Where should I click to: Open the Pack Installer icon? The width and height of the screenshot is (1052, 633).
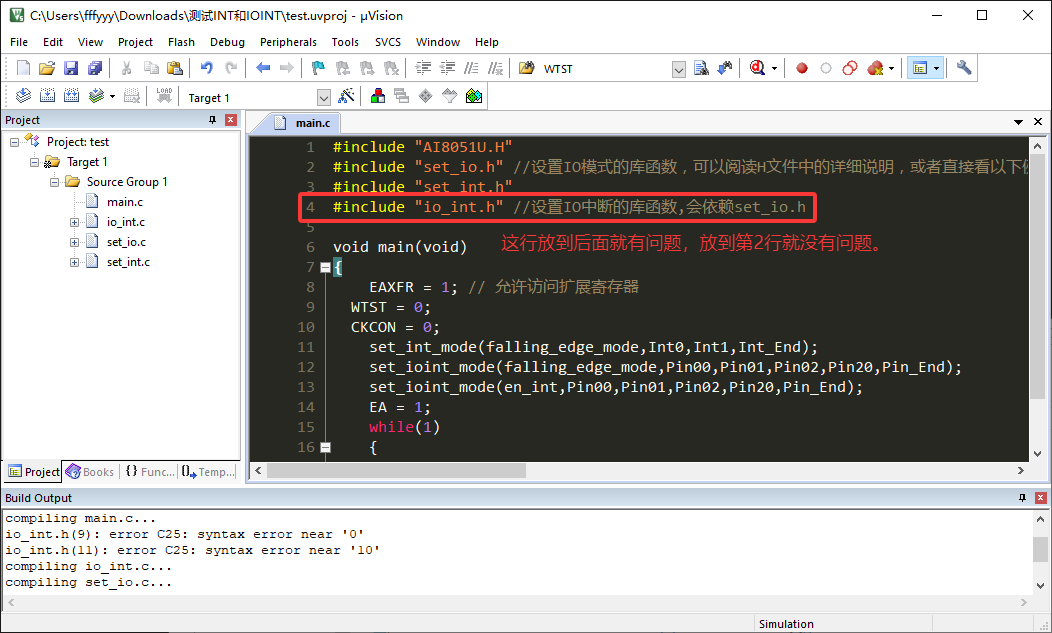point(474,96)
